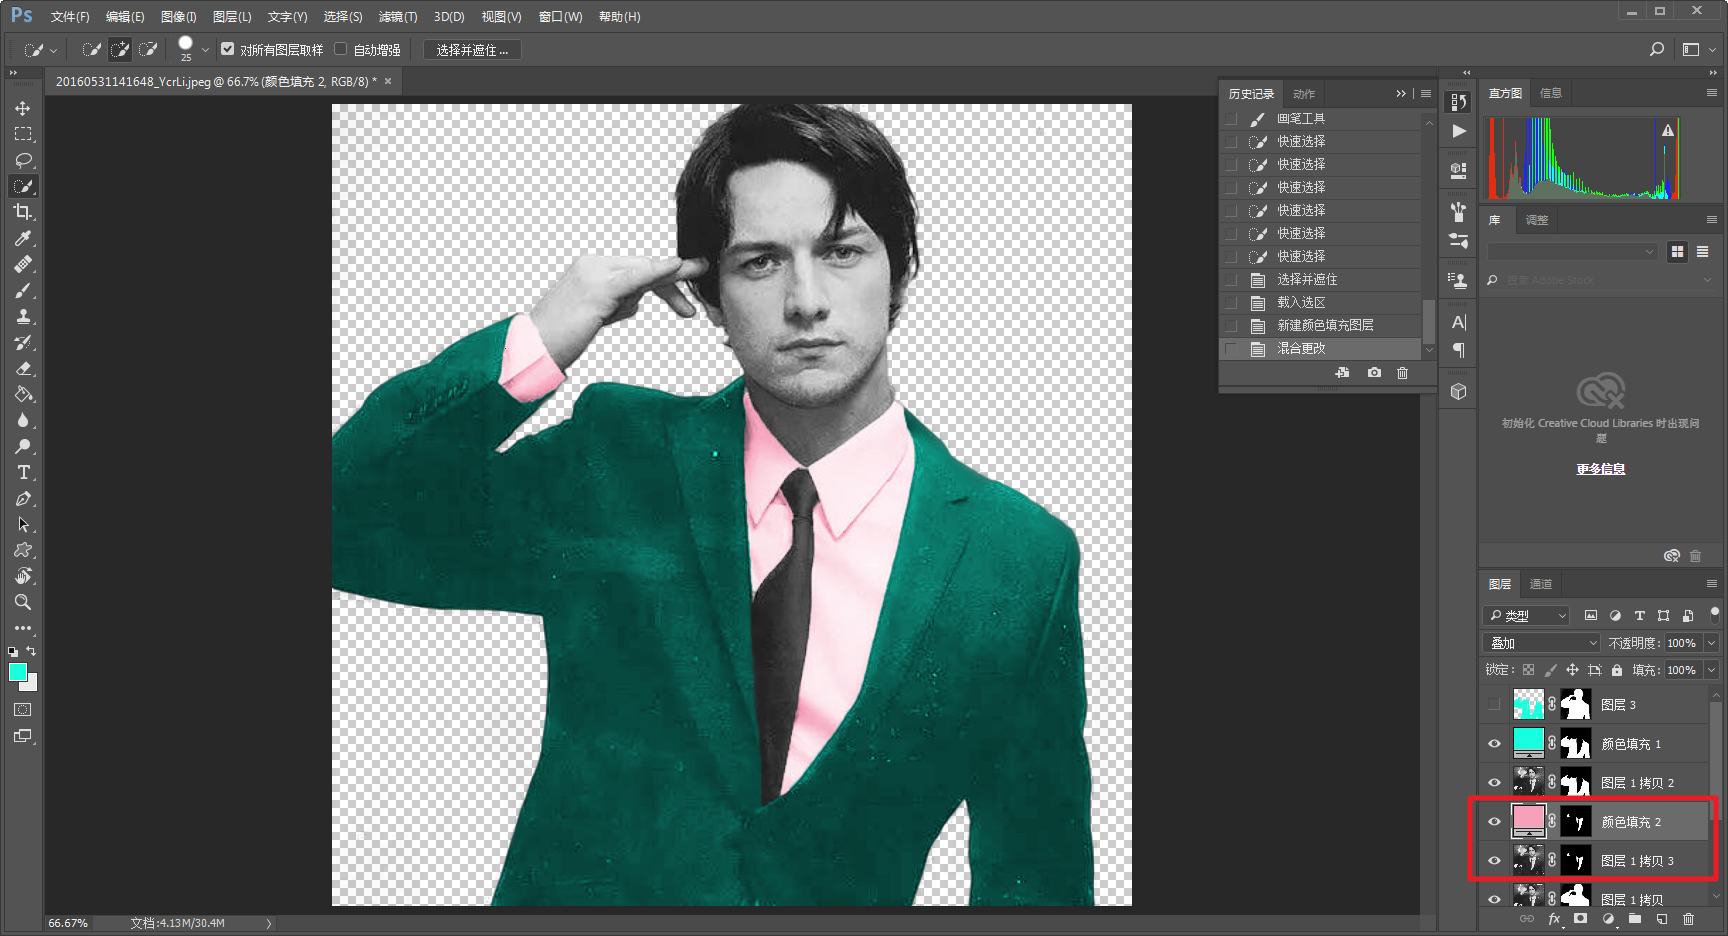Select the Pen tool
This screenshot has width=1728, height=936.
(x=22, y=498)
